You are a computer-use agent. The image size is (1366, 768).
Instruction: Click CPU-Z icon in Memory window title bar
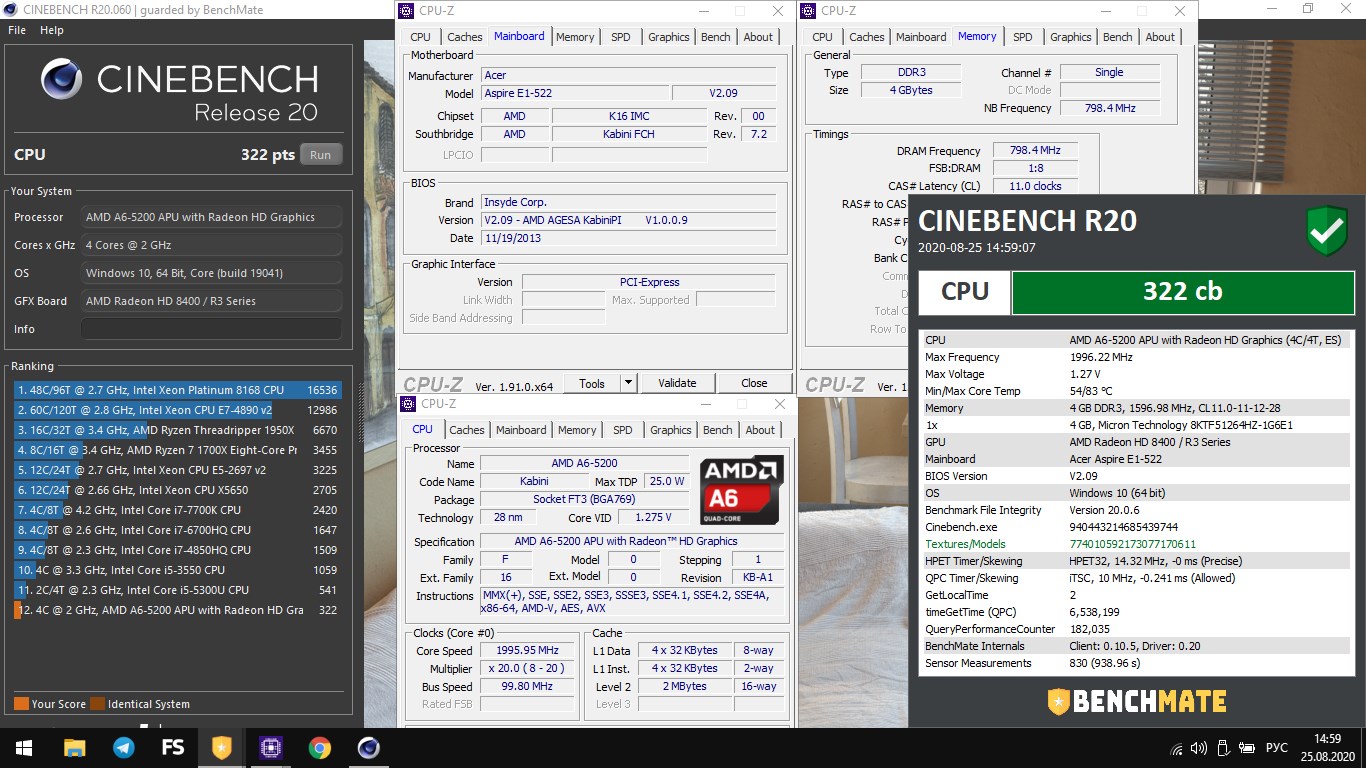point(807,11)
